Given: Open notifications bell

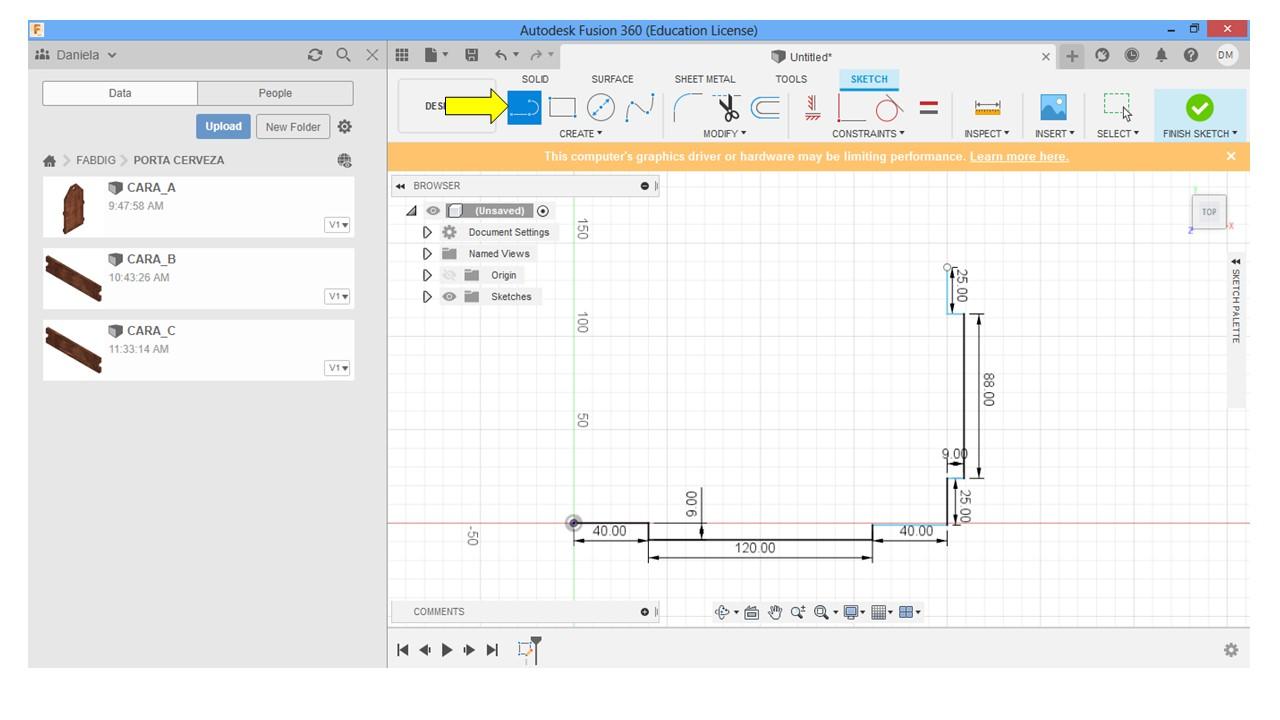Looking at the screenshot, I should point(1161,56).
